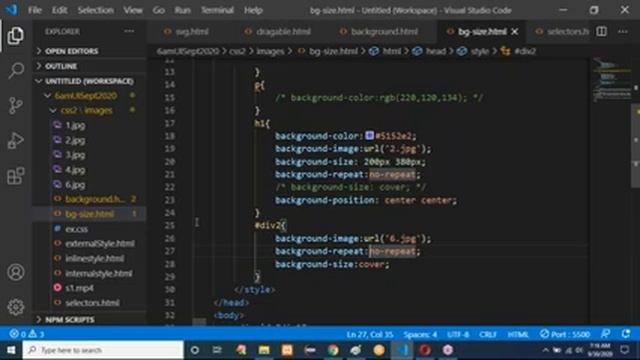Click Spaces: 4 indentation status item

click(x=420, y=334)
